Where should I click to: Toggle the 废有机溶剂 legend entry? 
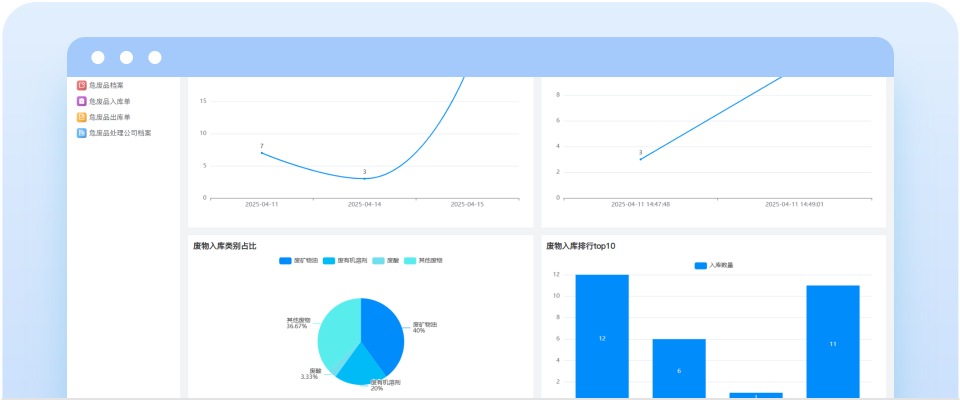[x=345, y=260]
